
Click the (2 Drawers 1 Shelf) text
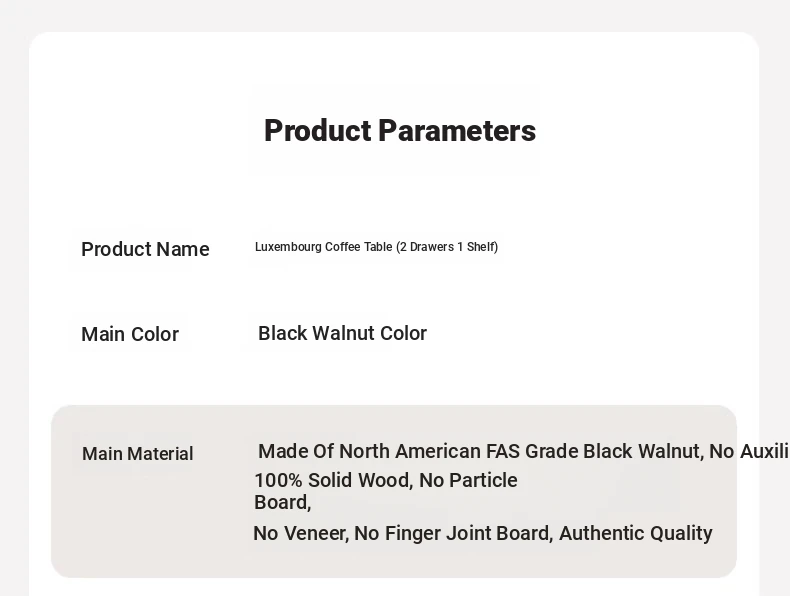(447, 247)
